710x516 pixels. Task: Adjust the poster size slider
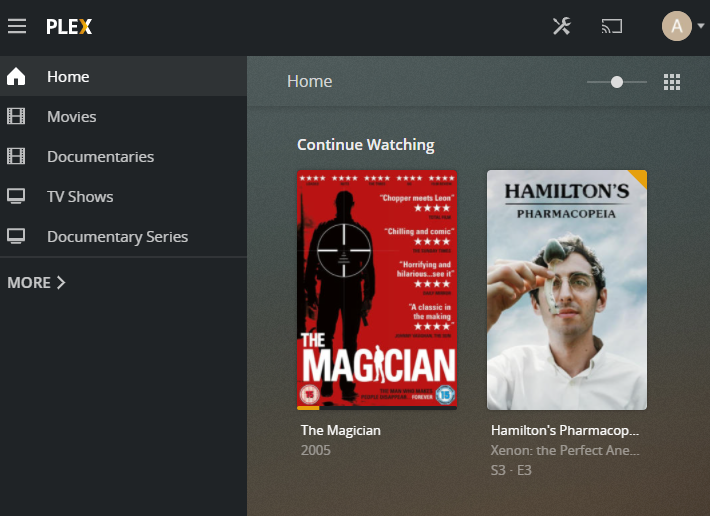pyautogui.click(x=617, y=82)
